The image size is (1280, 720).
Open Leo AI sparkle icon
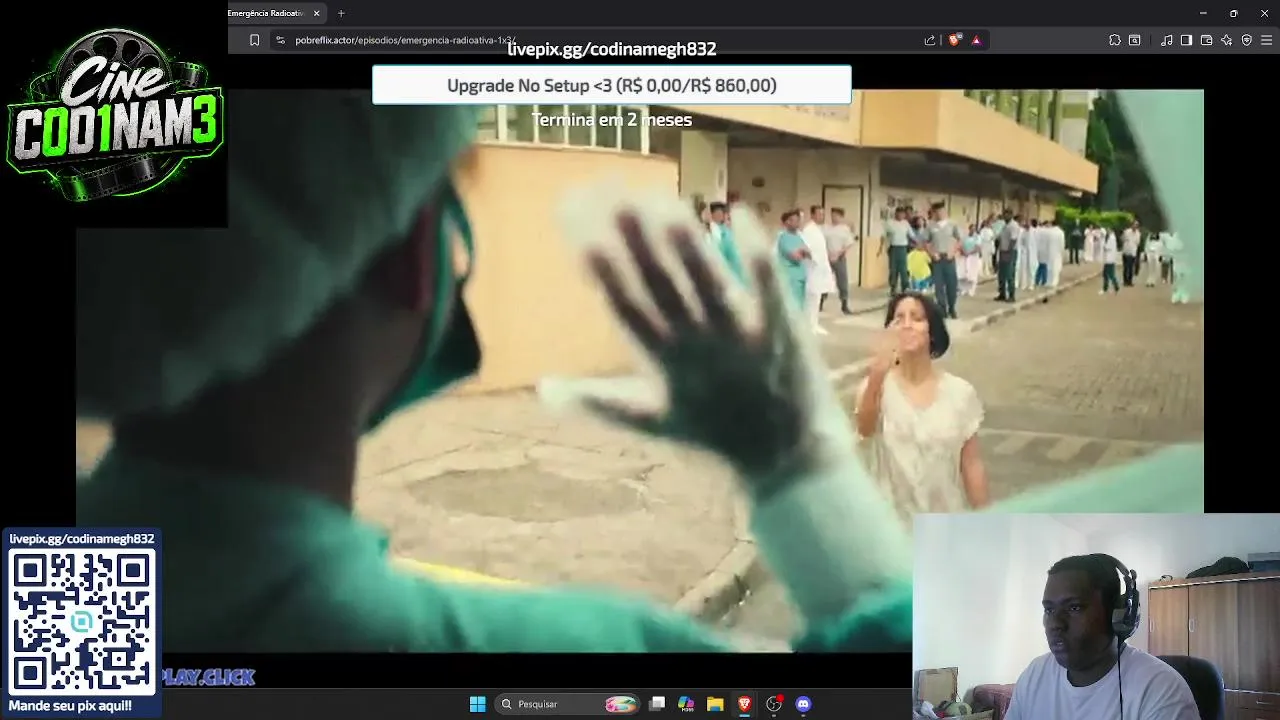click(x=1226, y=40)
